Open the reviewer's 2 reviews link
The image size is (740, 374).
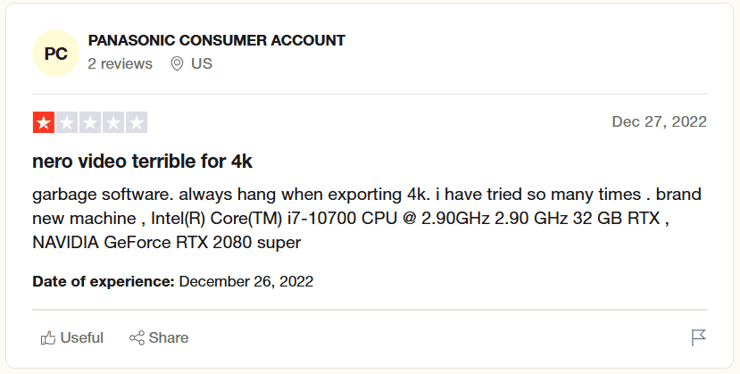tap(120, 64)
